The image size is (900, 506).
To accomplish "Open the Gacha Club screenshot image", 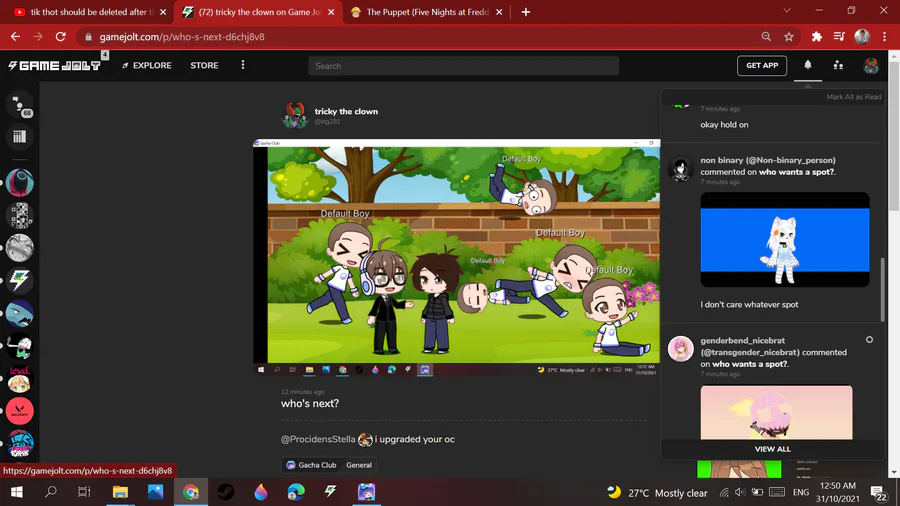I will point(456,258).
